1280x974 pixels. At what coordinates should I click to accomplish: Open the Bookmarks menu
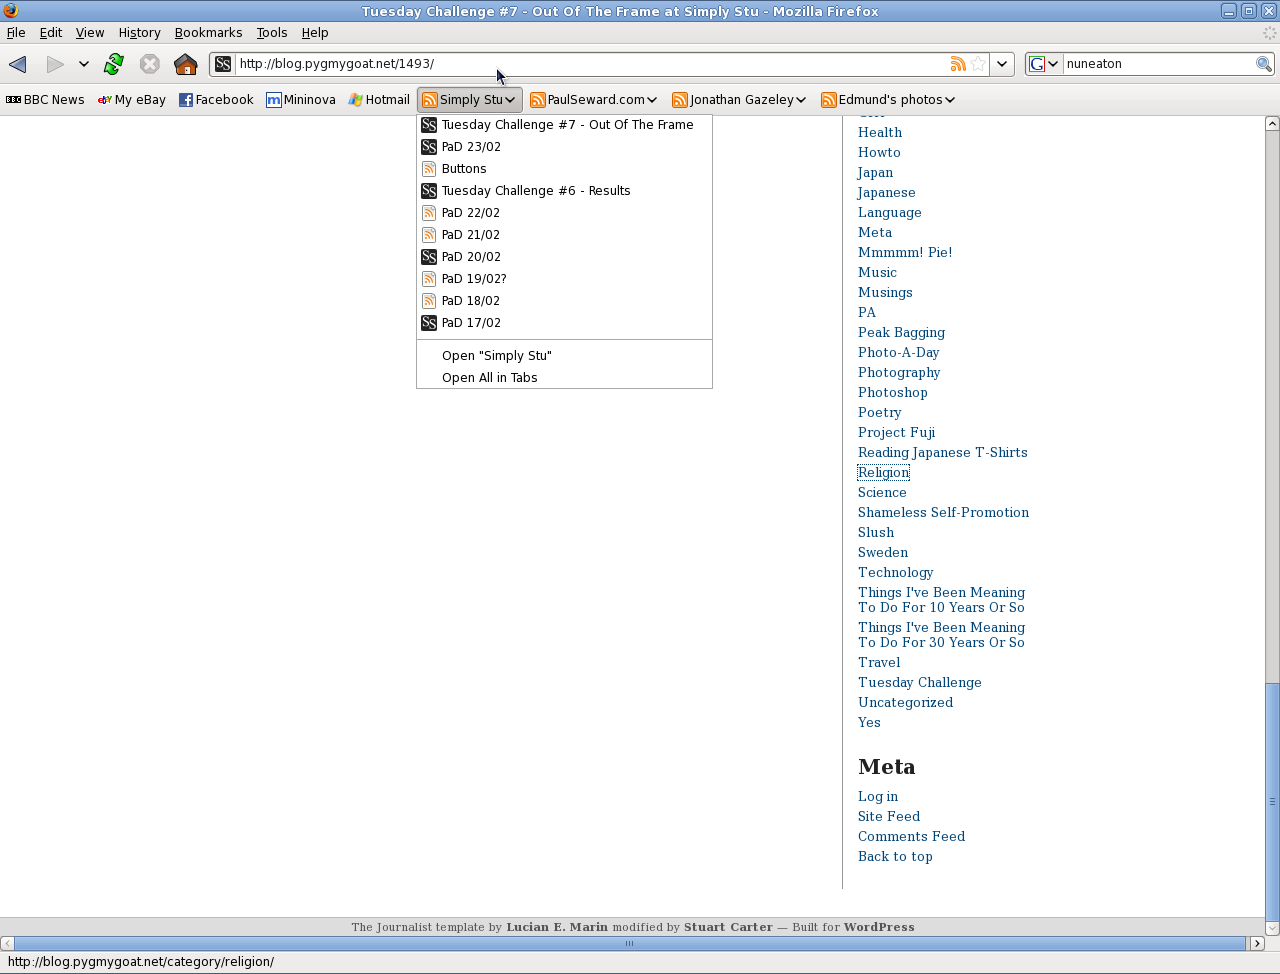(x=208, y=32)
